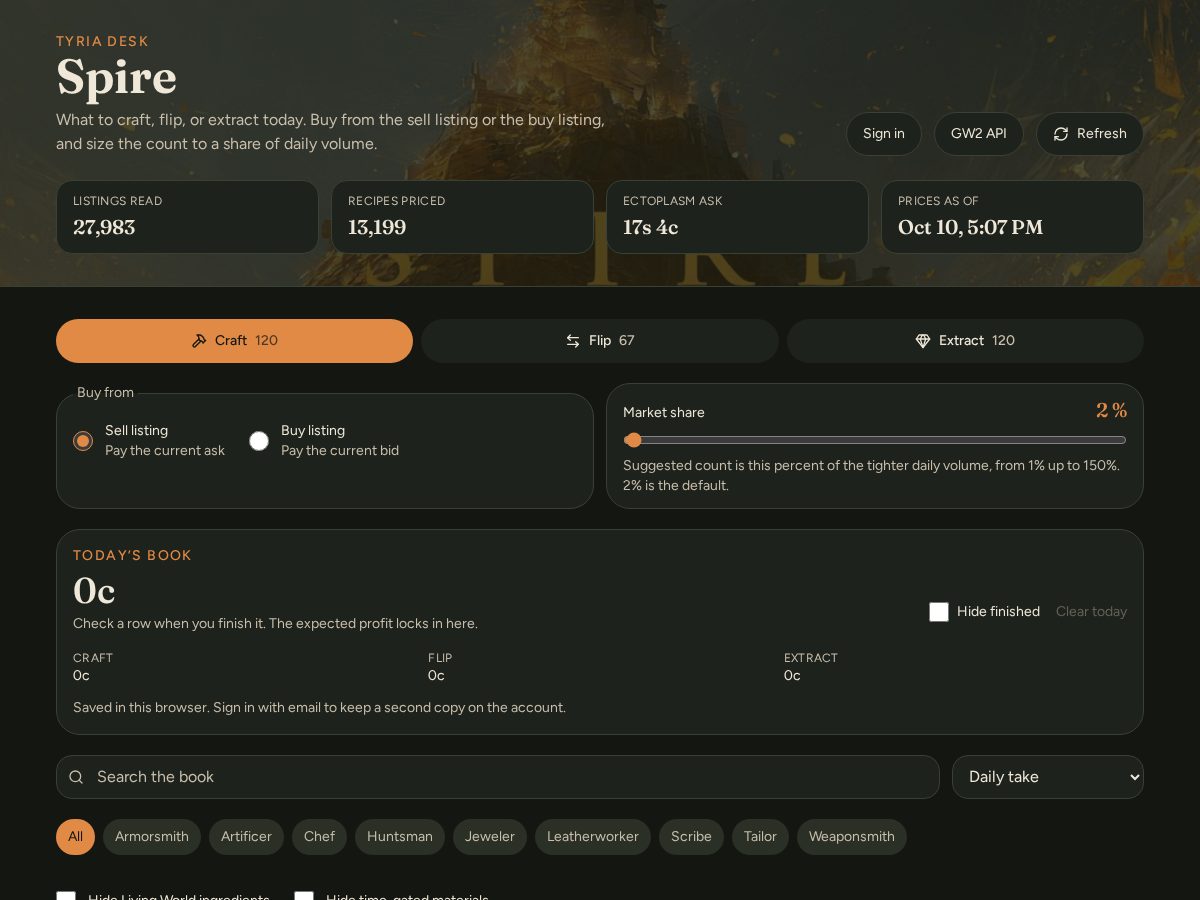Click the Listings Read 27,983 card

[x=187, y=217]
